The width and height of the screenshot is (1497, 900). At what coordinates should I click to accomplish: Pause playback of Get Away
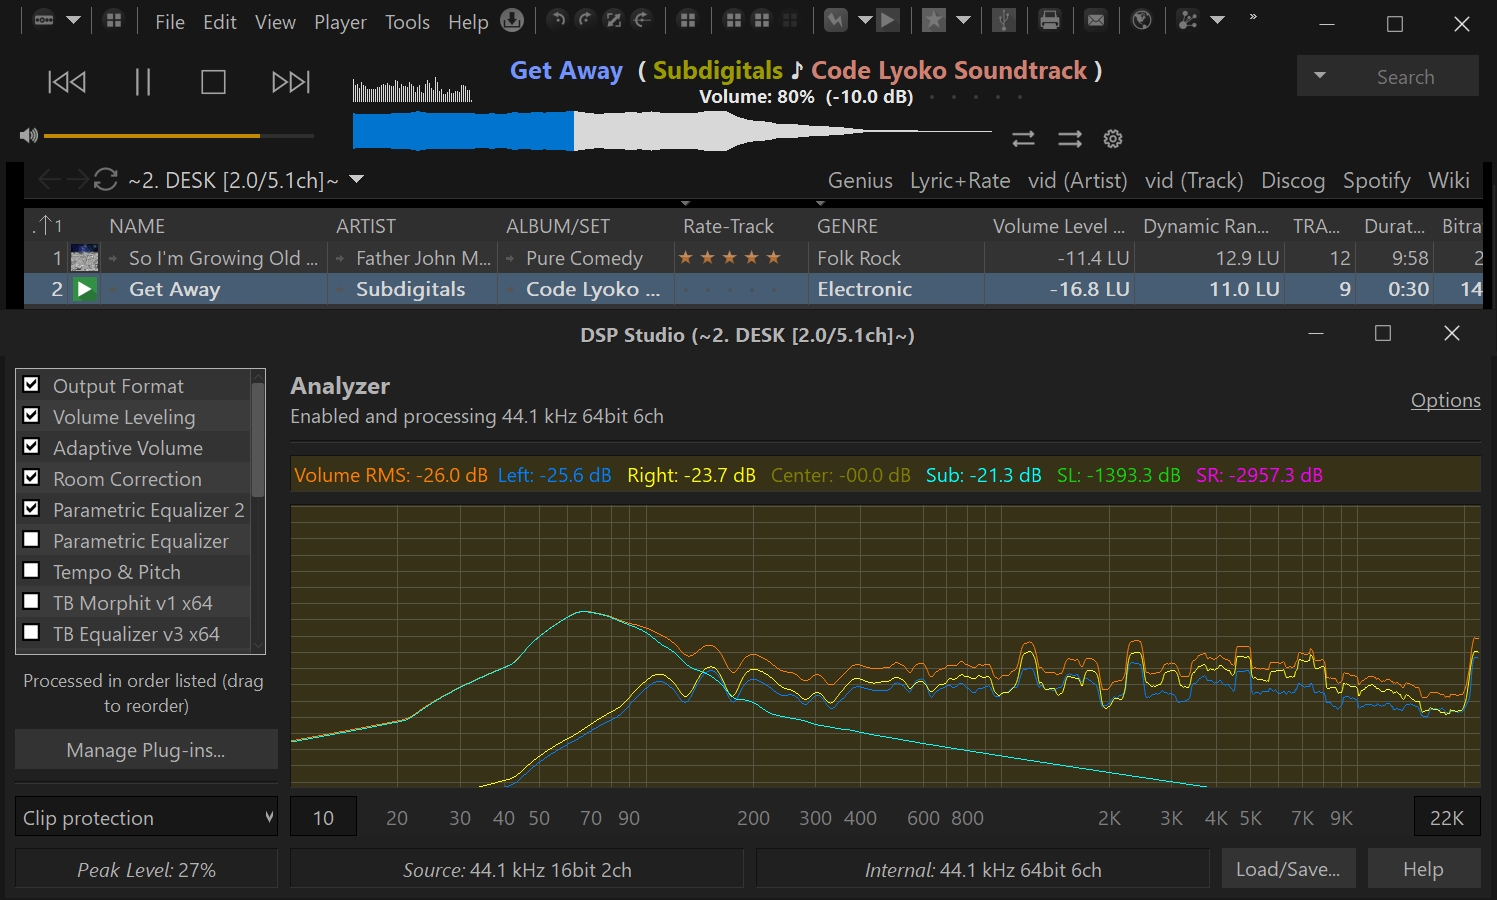143,82
